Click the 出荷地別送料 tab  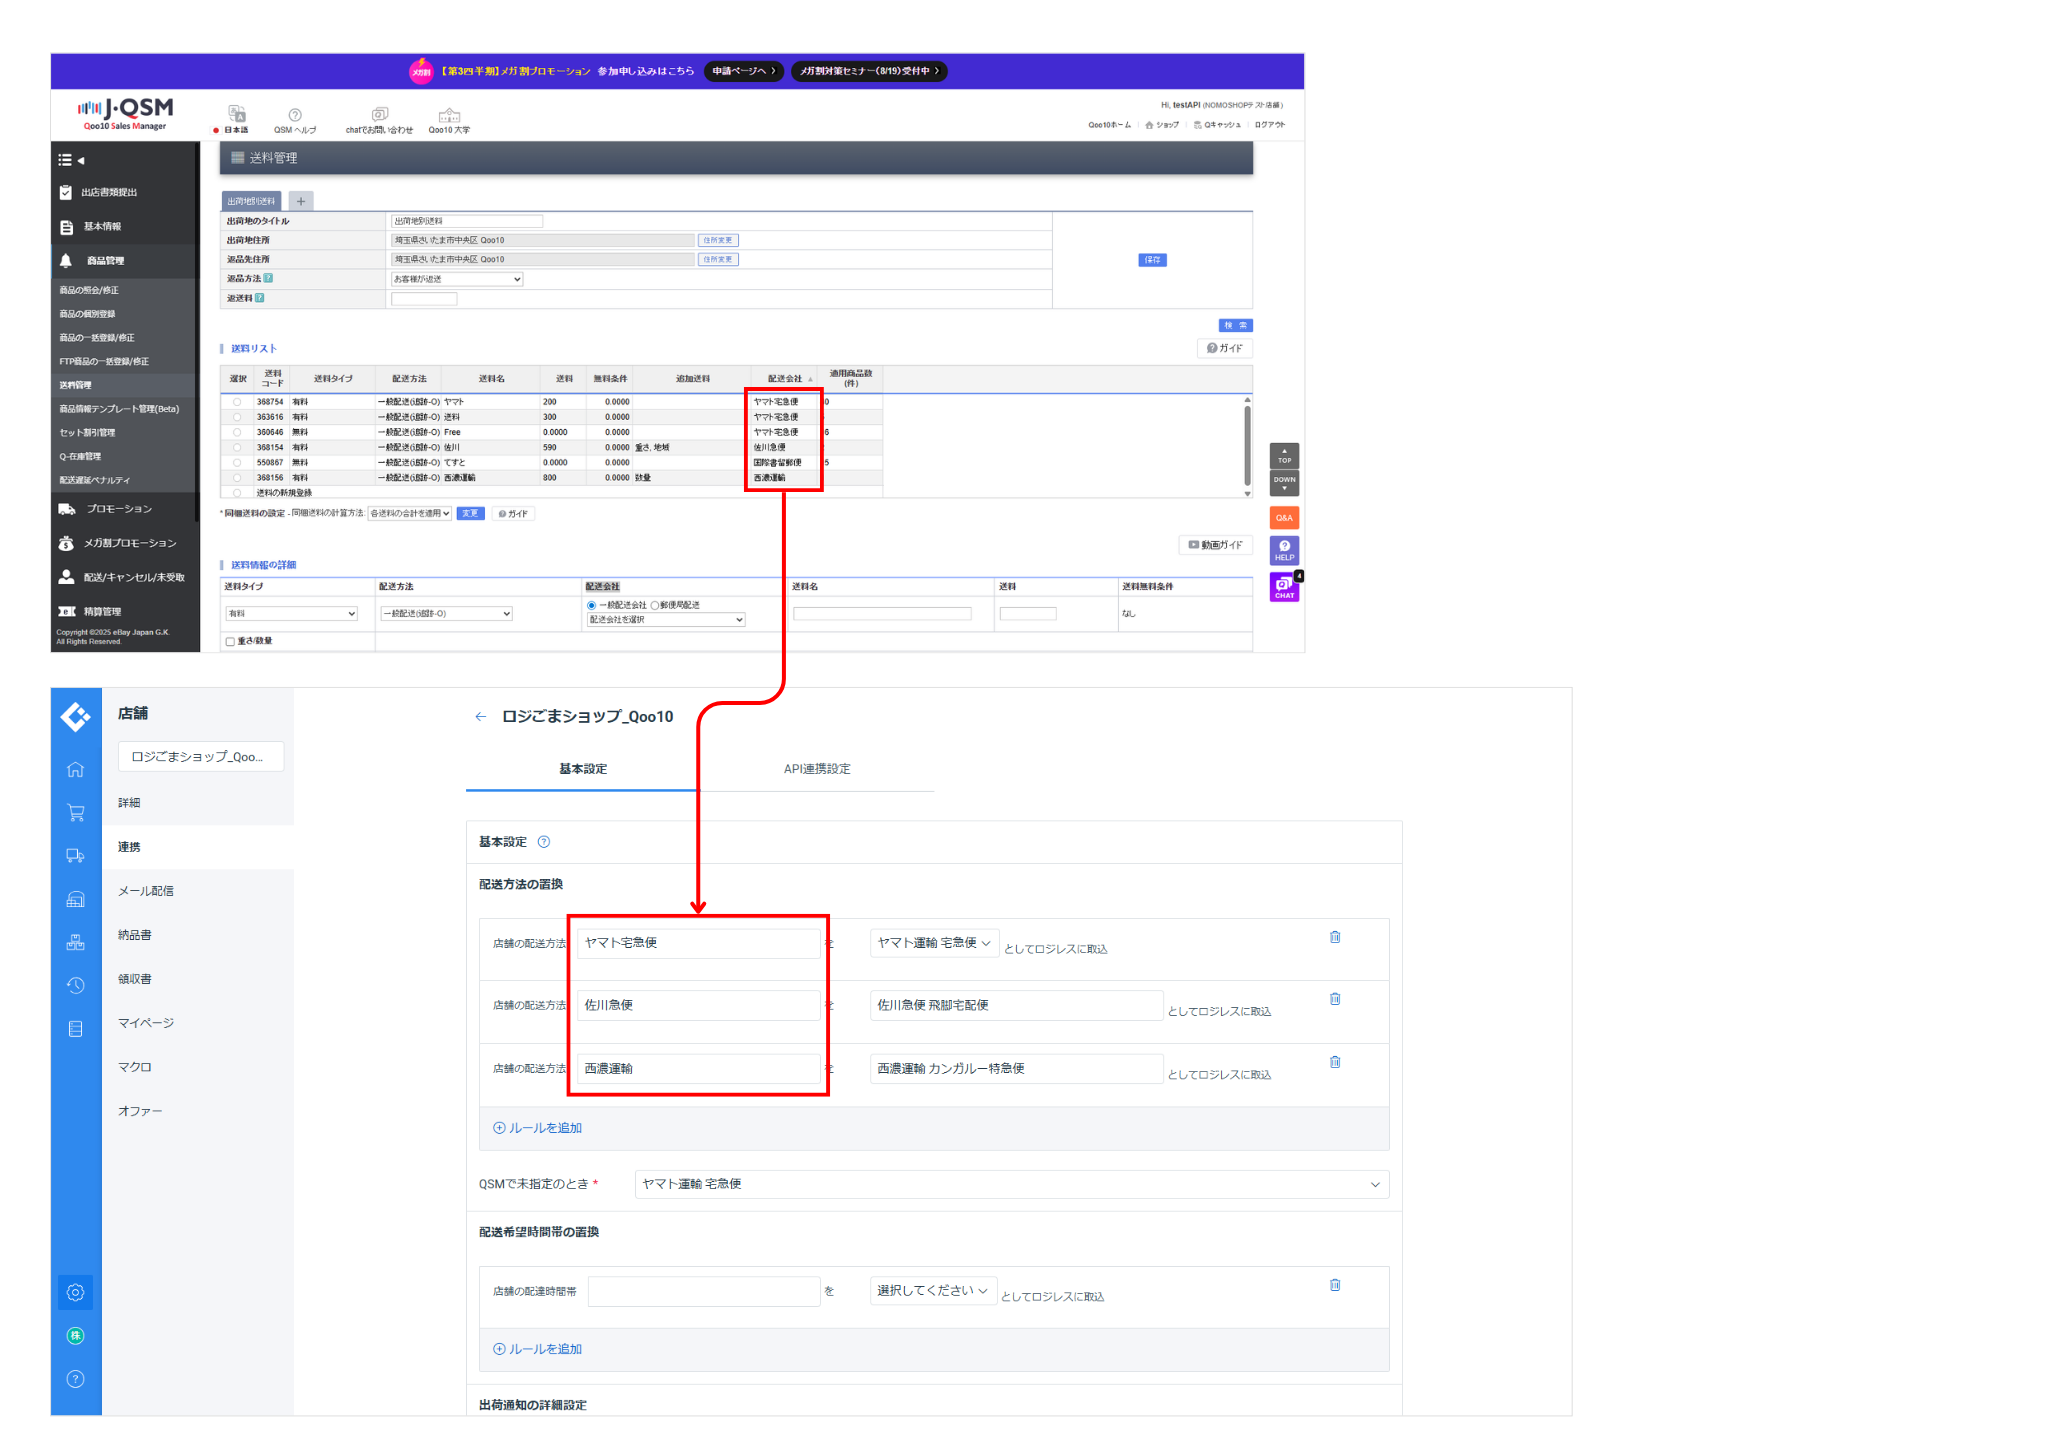(x=251, y=201)
